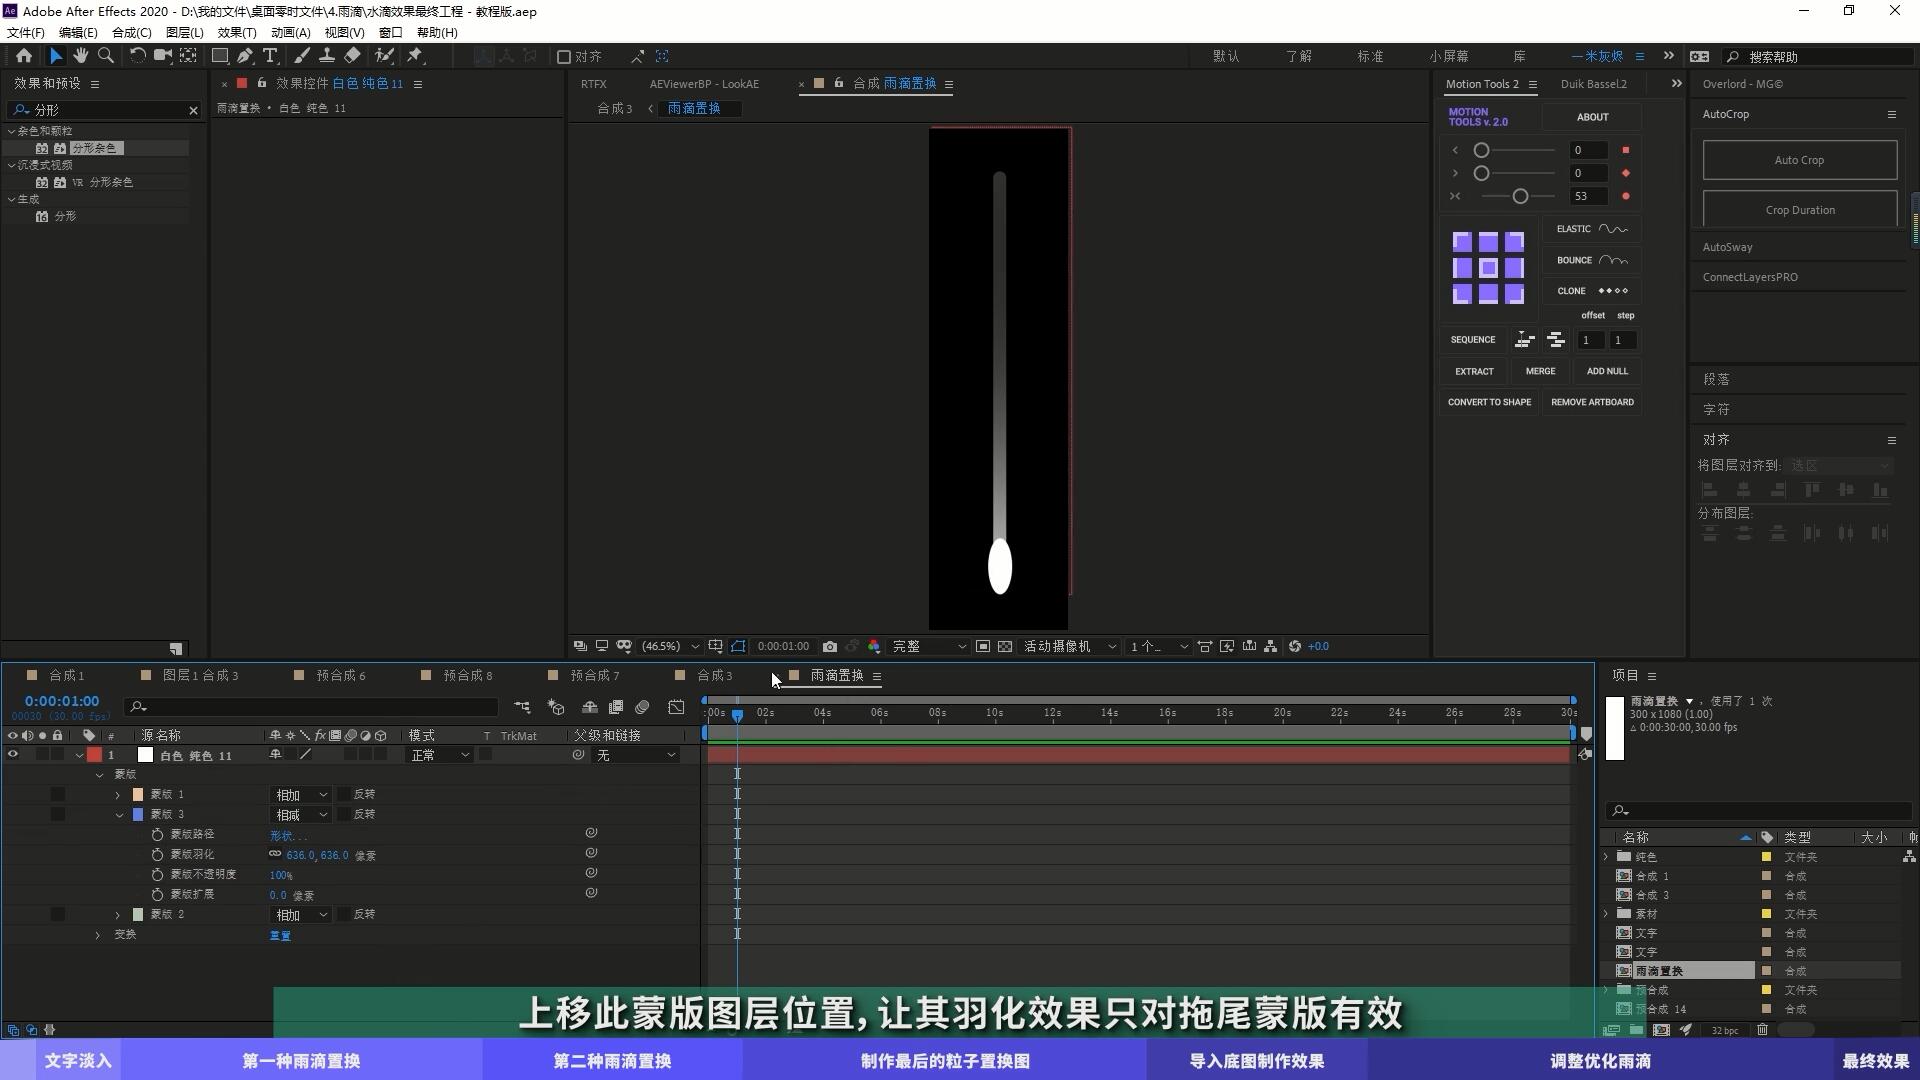Open the Graph Editor in the timeline
The image size is (1920, 1080).
(x=677, y=708)
